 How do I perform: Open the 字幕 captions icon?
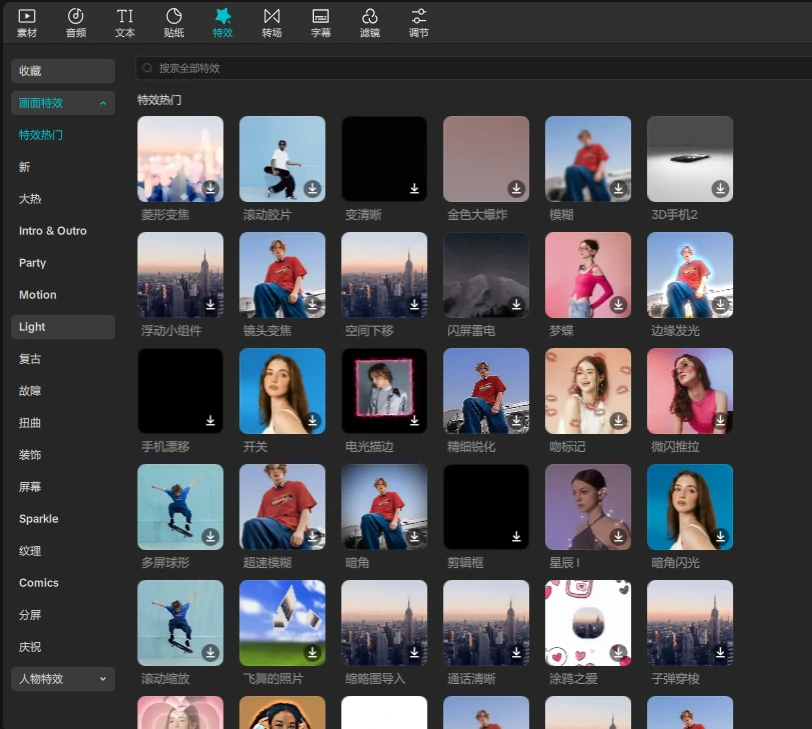coord(321,22)
